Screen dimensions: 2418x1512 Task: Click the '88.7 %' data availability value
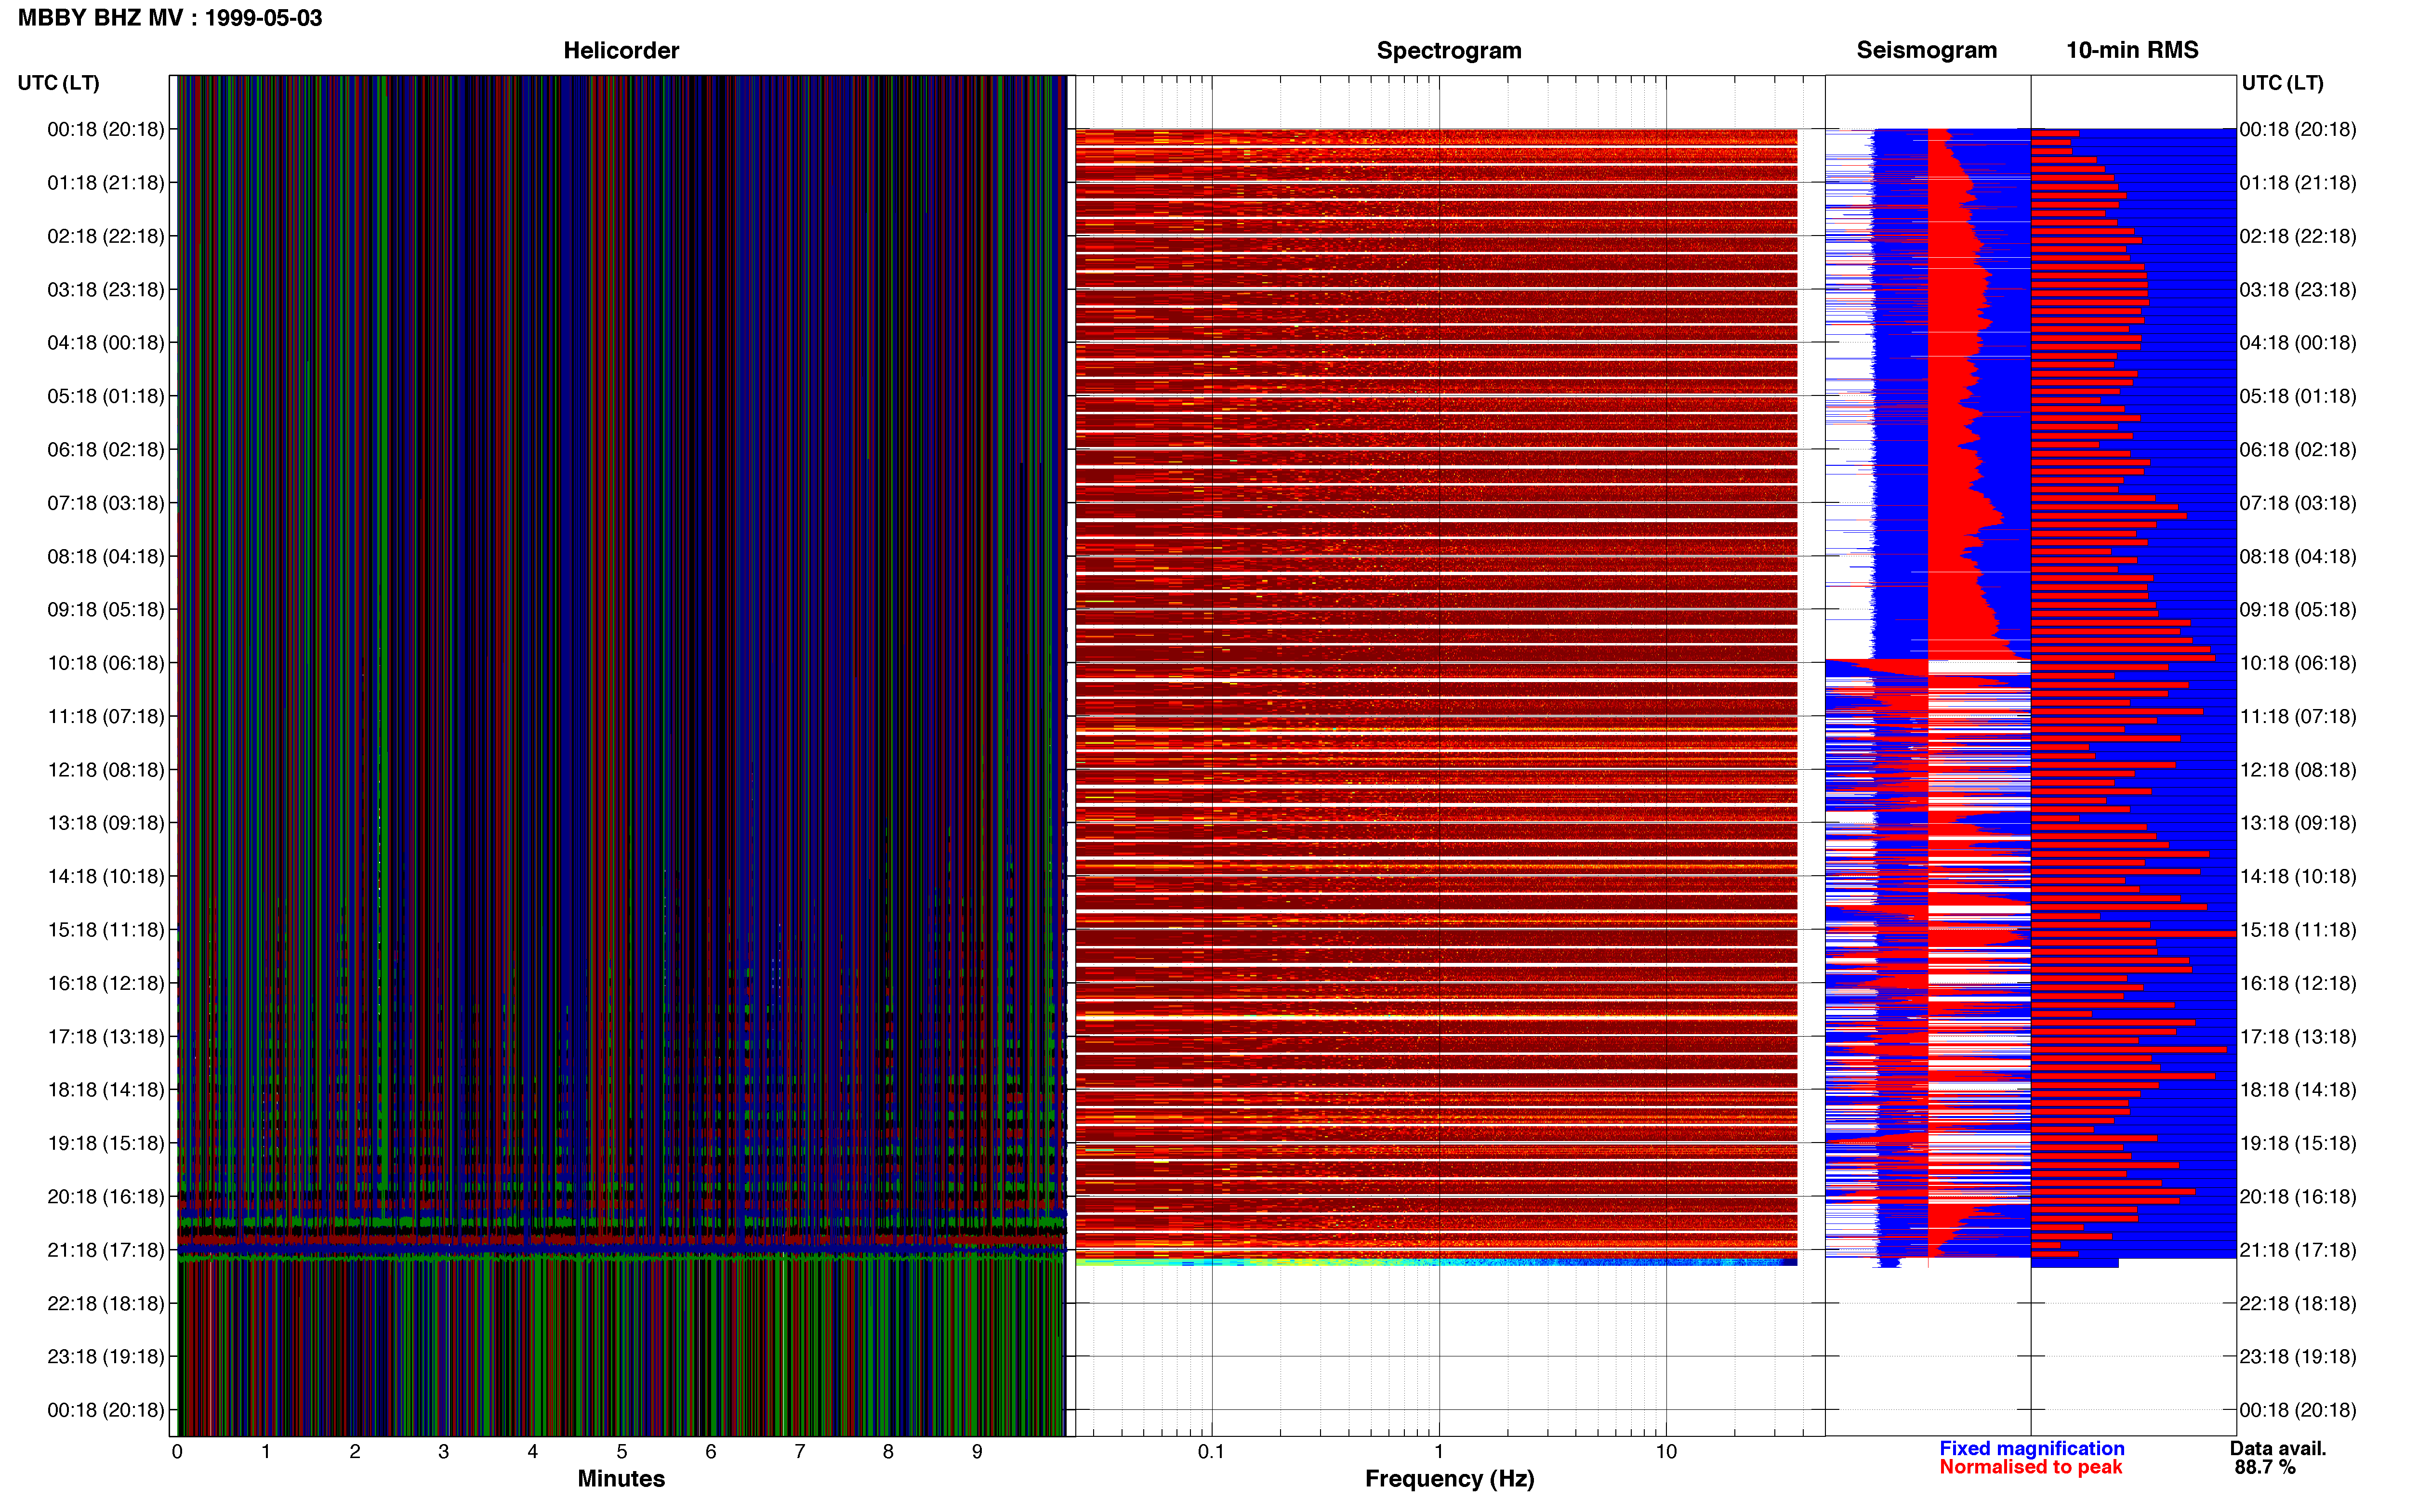[2265, 1467]
